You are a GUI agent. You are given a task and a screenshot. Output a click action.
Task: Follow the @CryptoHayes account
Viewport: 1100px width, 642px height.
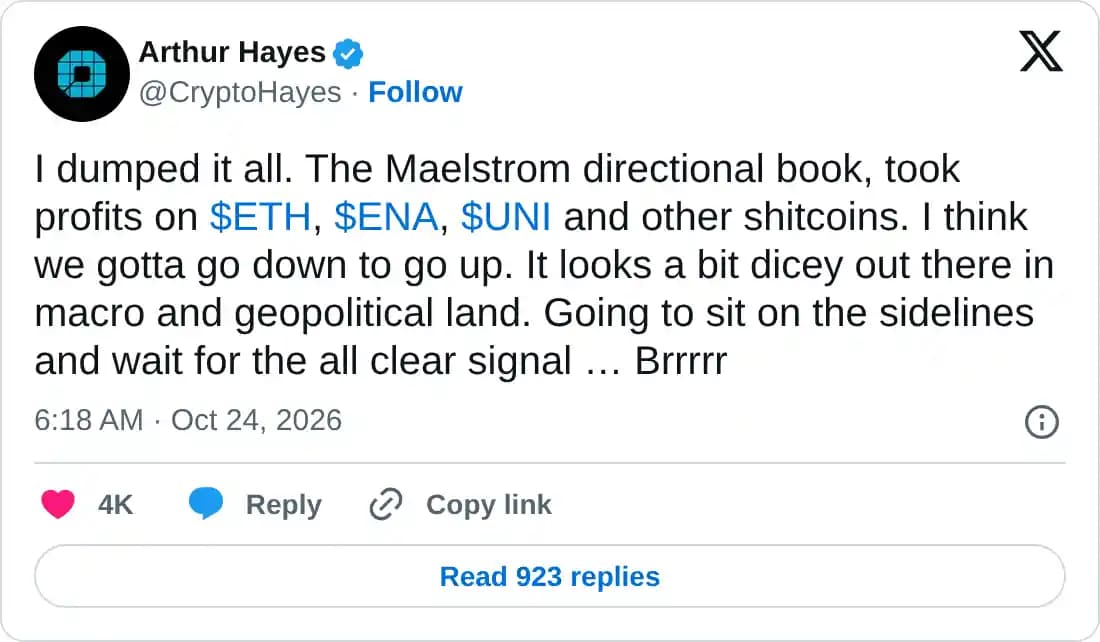click(x=415, y=92)
